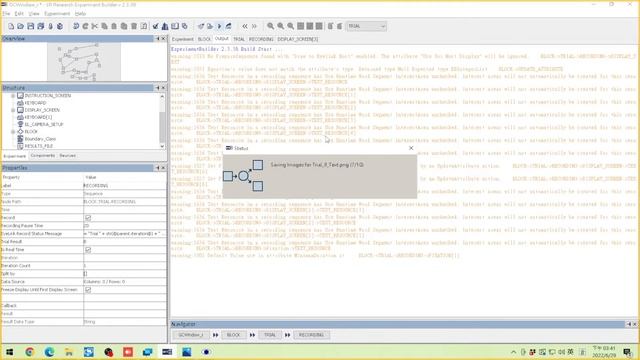This screenshot has height=360, width=640.
Task: Click the first Navigator breadcrumb button
Action: click(x=191, y=335)
